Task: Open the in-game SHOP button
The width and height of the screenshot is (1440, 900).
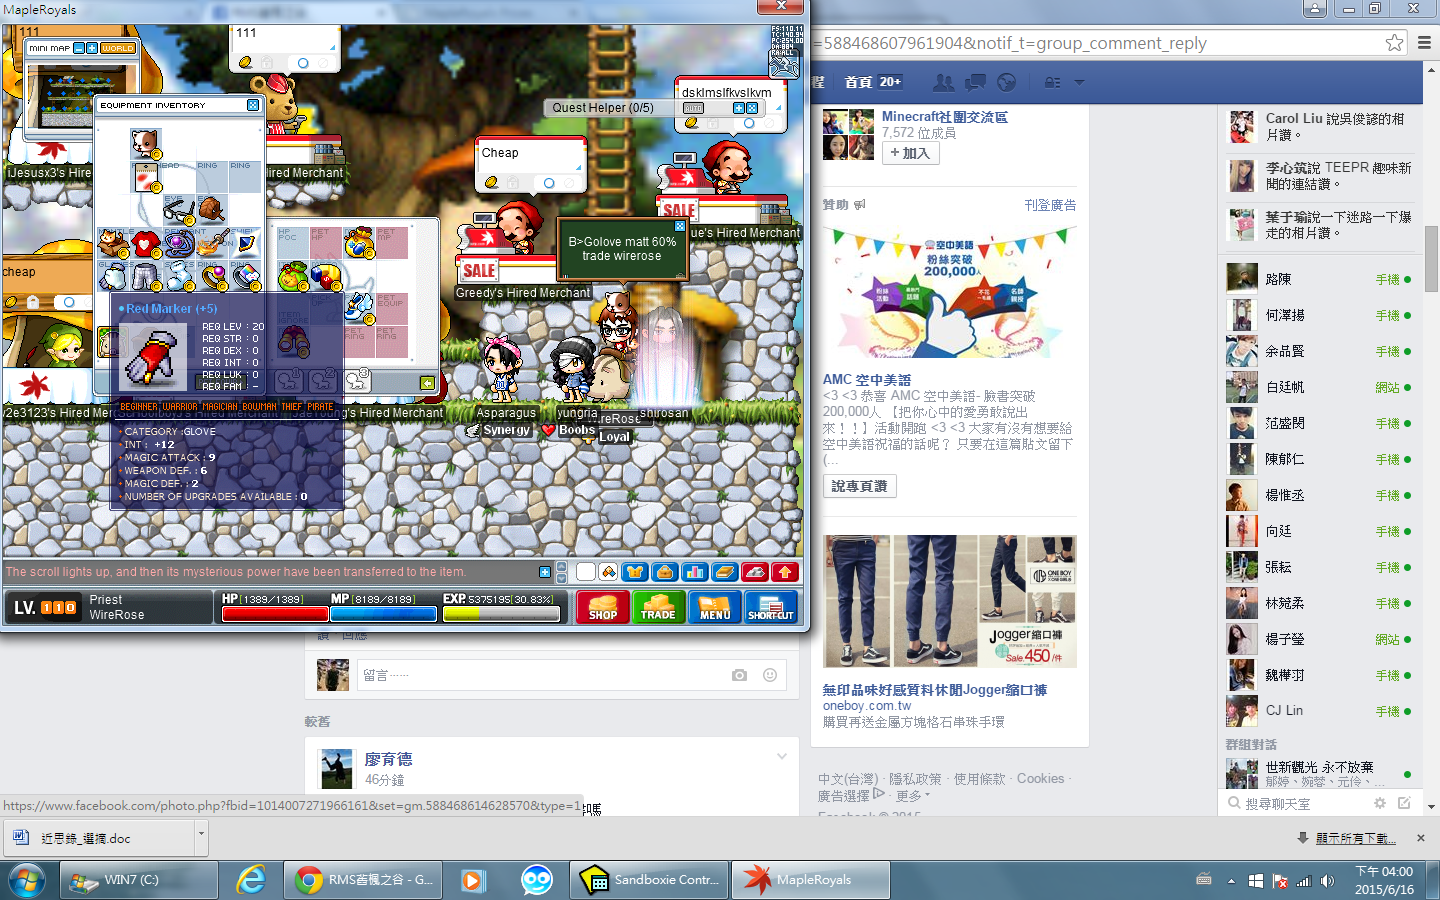Action: (x=602, y=607)
